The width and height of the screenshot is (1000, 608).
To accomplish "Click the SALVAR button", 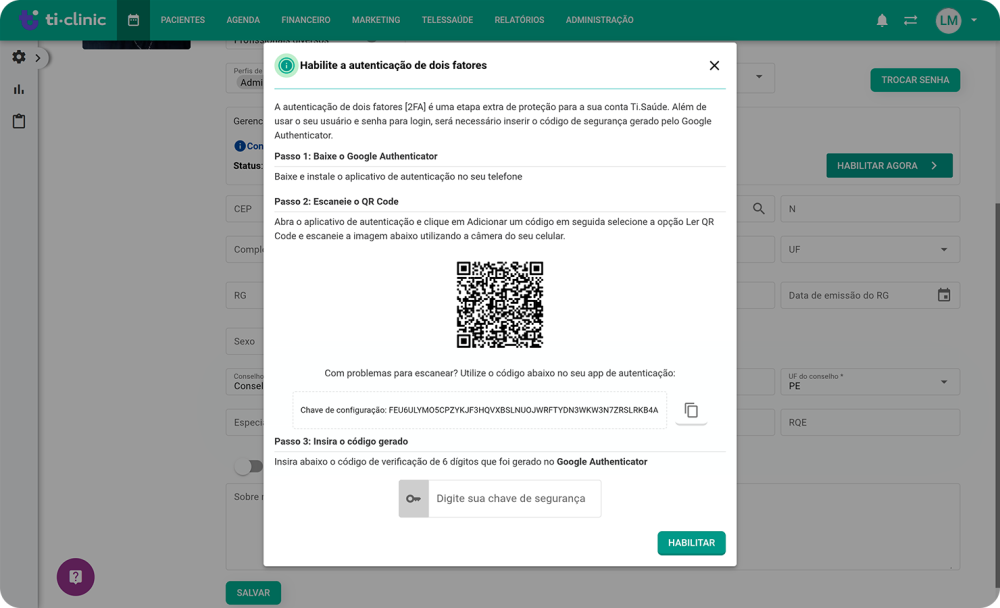I will coord(253,593).
